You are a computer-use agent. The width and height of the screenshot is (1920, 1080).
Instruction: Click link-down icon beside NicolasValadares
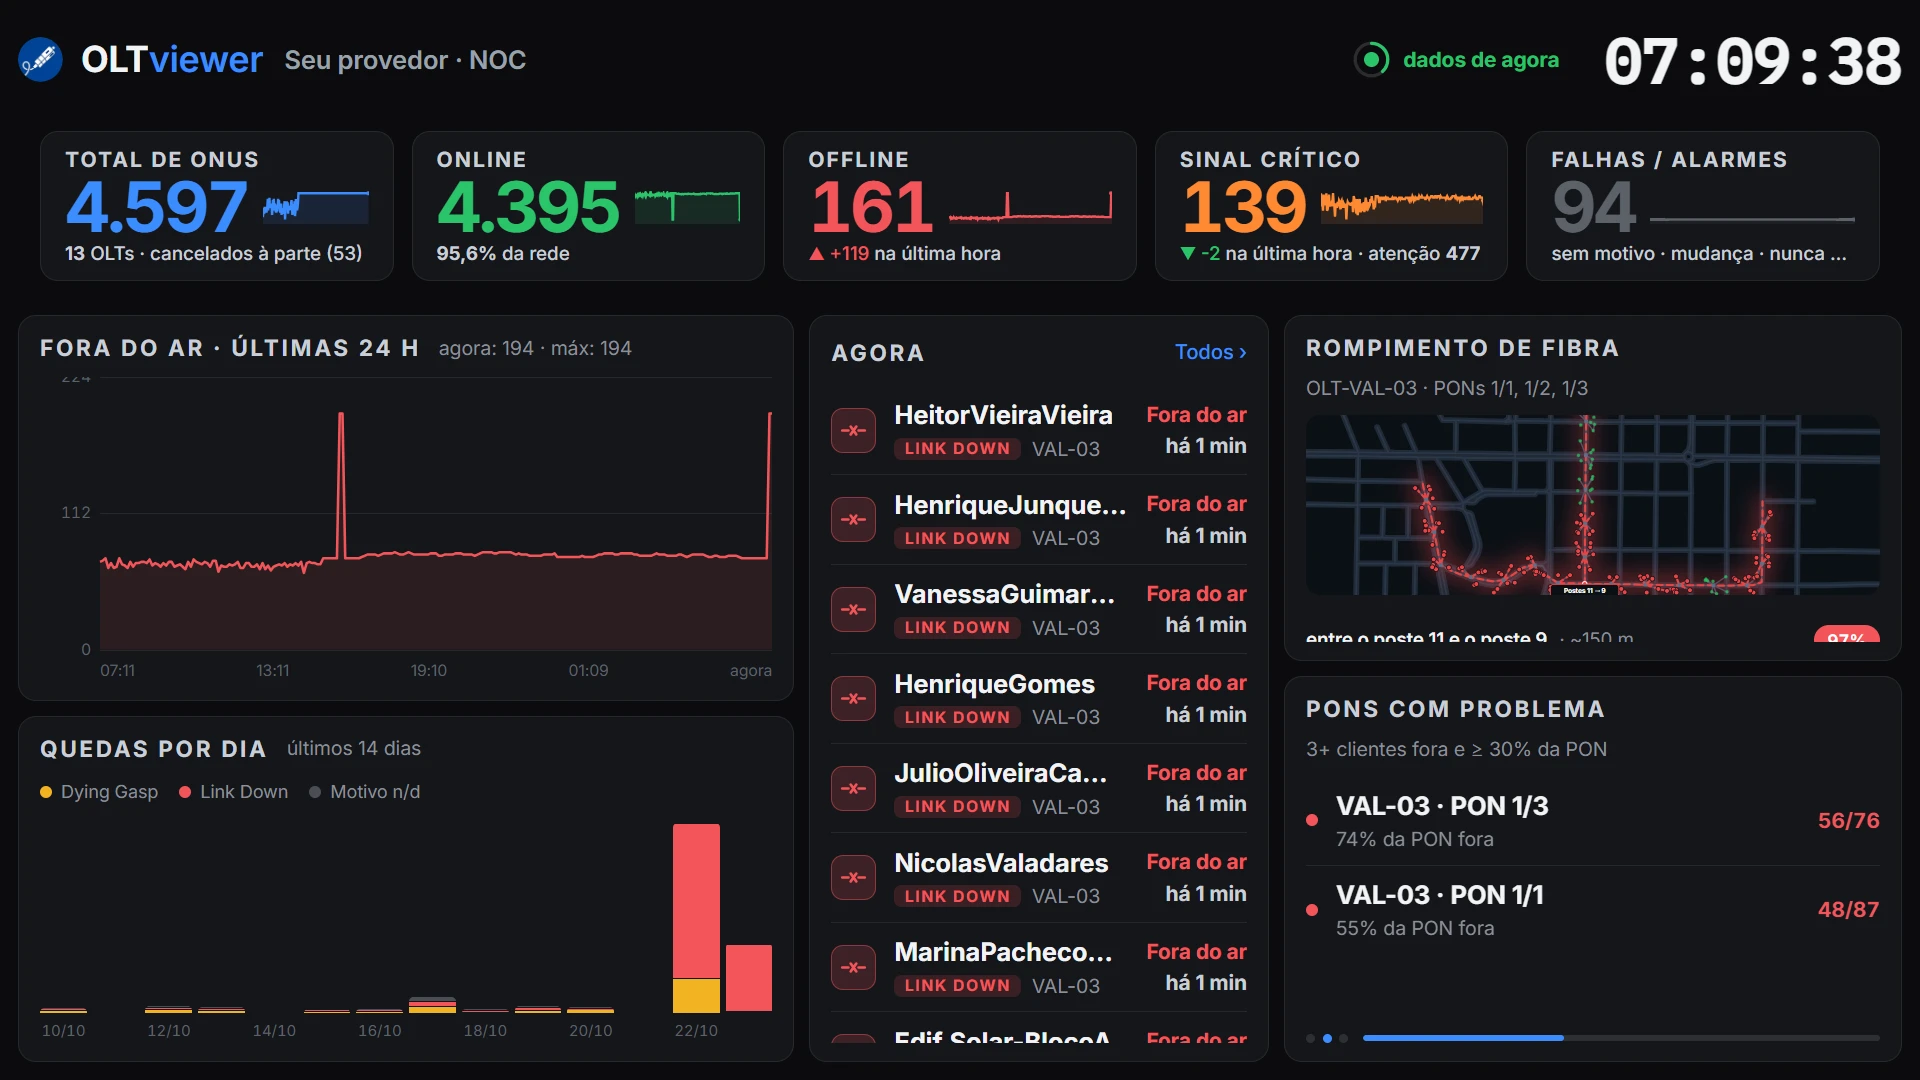coord(853,878)
